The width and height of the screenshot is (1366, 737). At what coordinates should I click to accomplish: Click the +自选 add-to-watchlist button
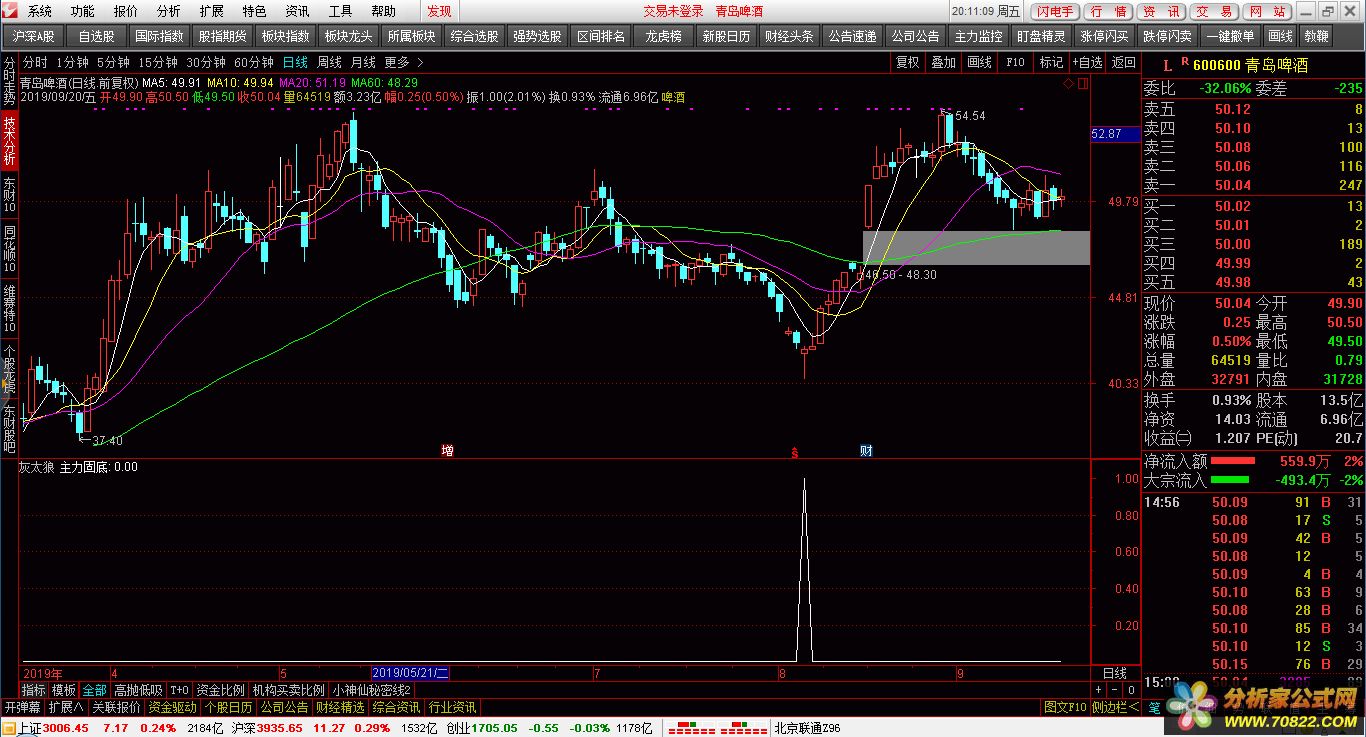1087,62
